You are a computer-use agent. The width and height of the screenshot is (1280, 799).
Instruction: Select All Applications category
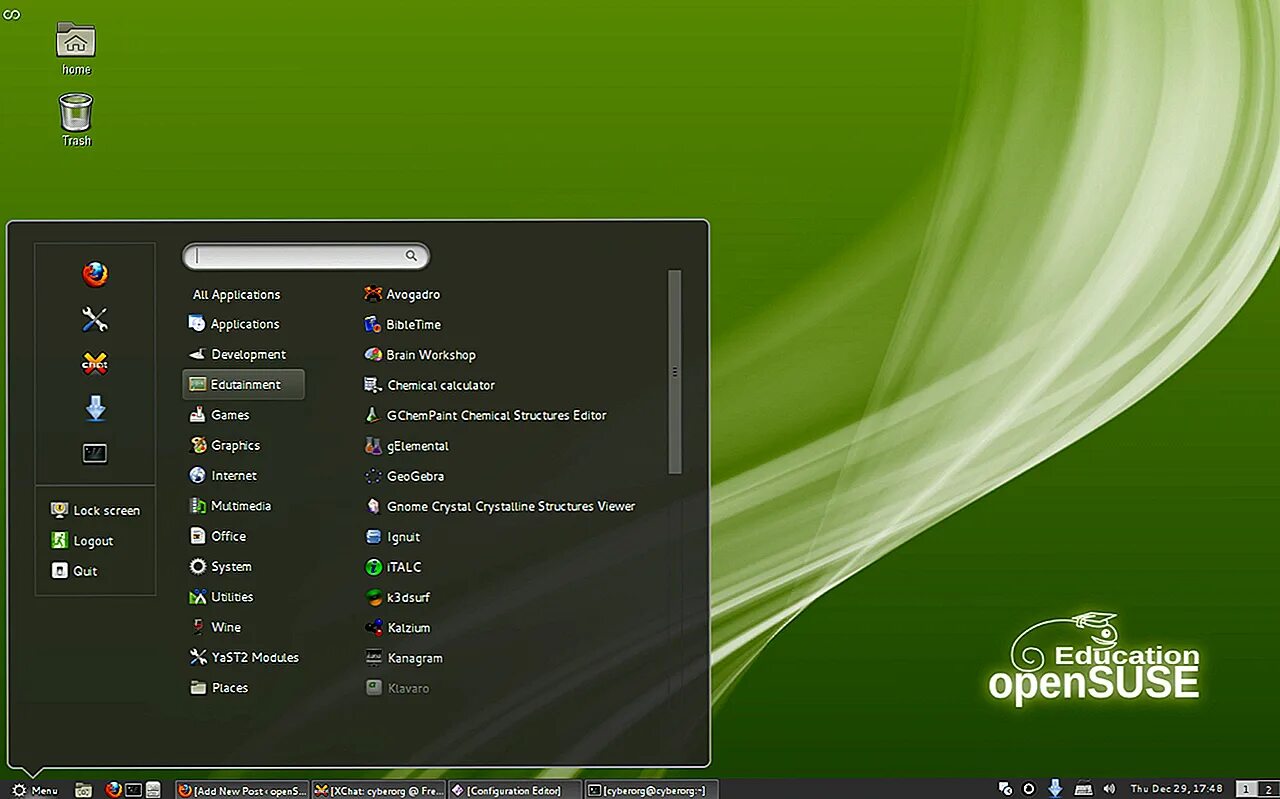click(236, 294)
